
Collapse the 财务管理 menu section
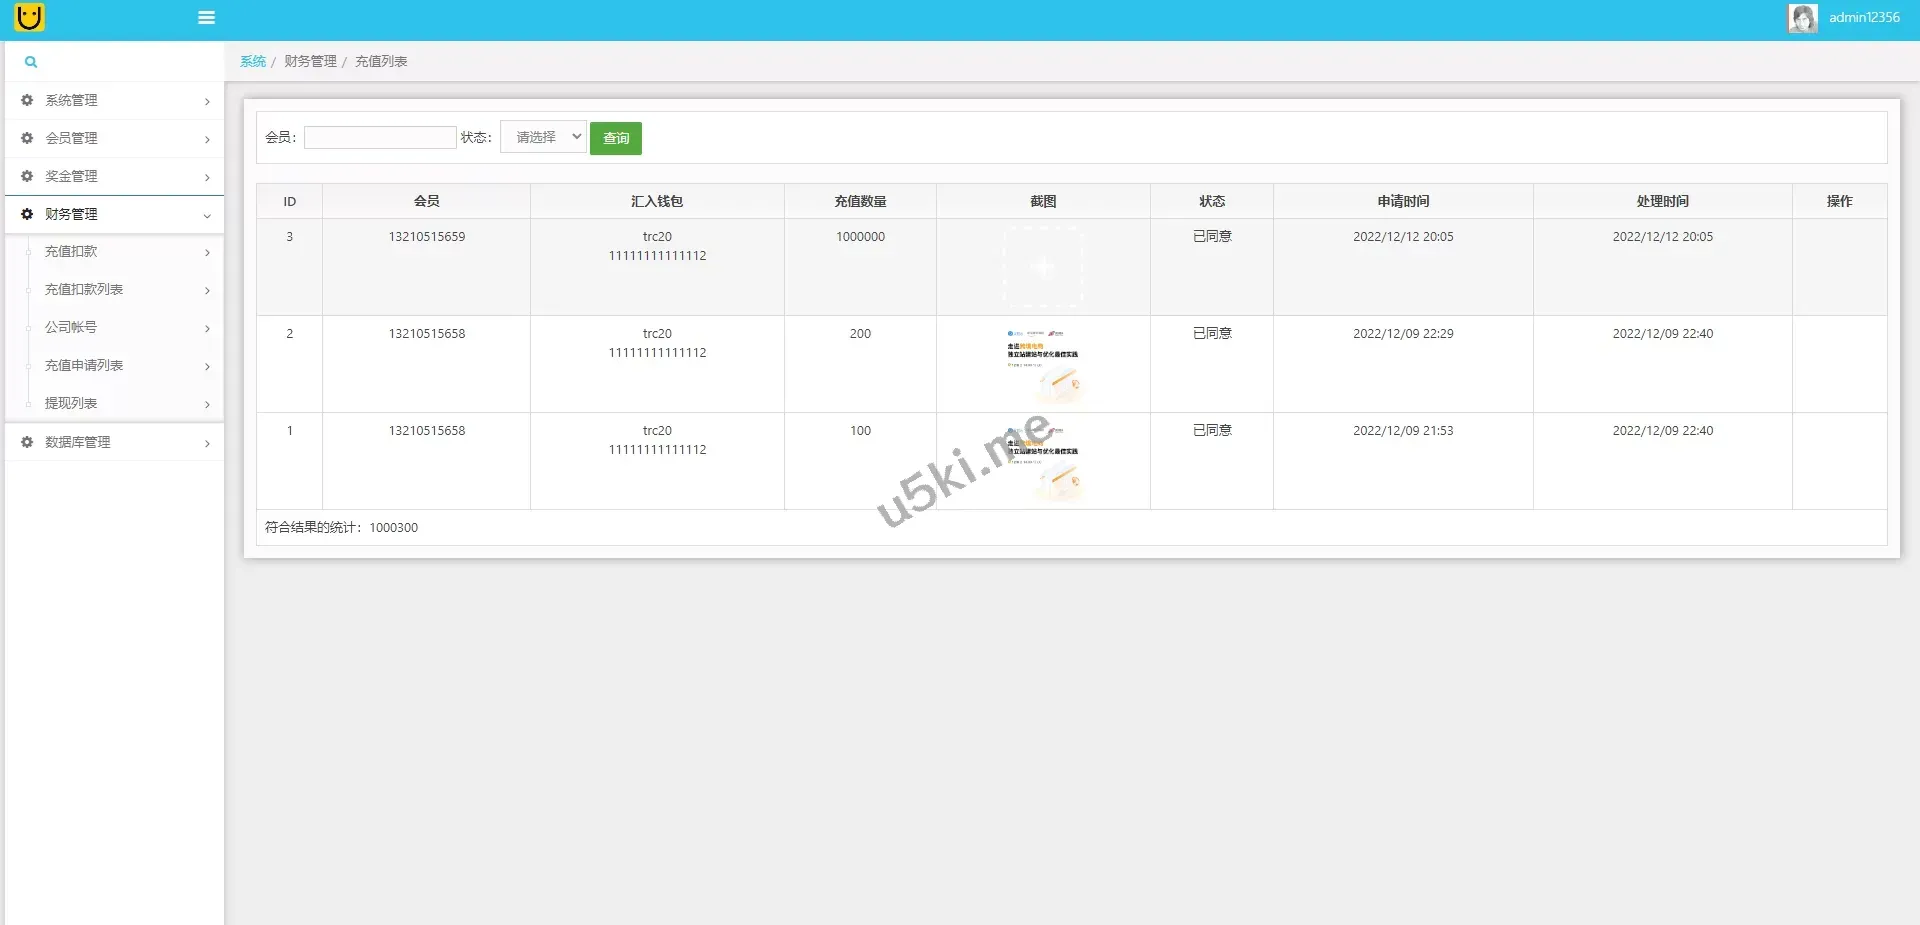coord(207,215)
